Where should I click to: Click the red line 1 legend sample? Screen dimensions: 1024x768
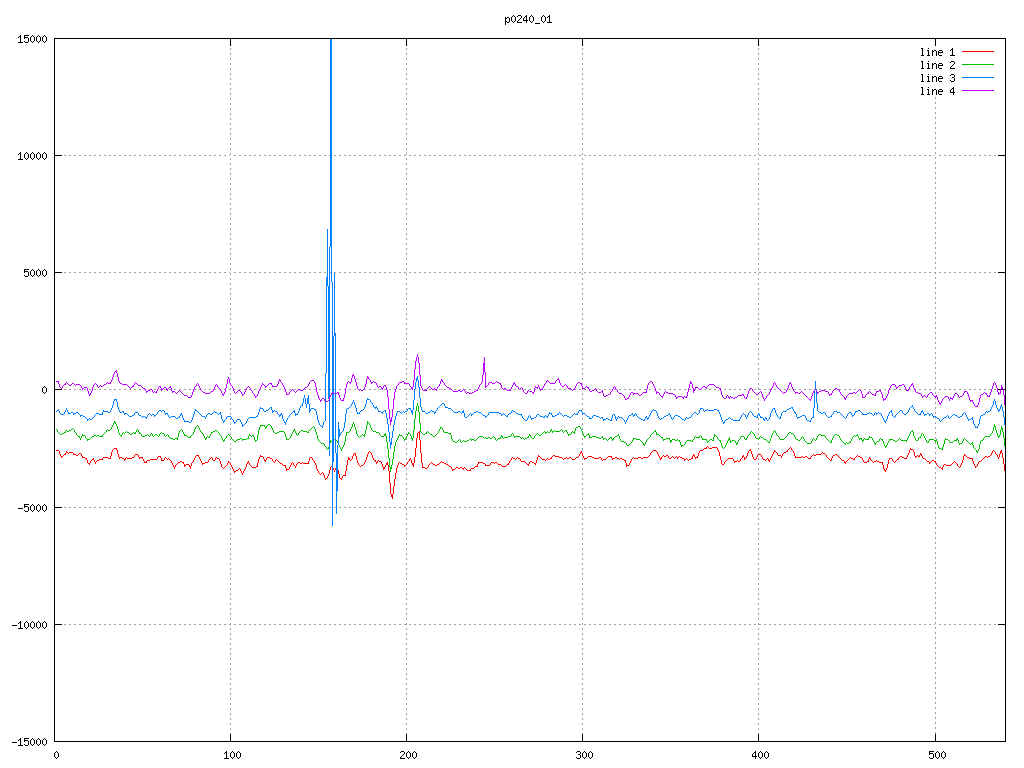[x=978, y=52]
